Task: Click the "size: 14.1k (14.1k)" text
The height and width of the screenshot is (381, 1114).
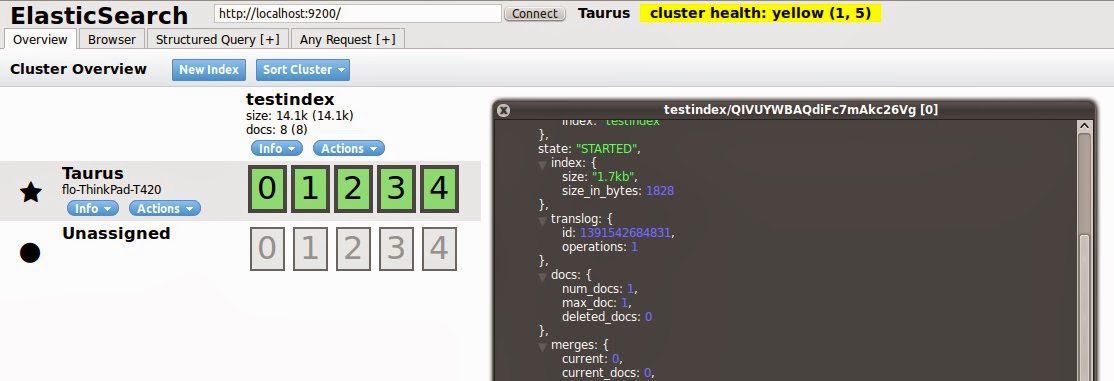Action: coord(300,115)
